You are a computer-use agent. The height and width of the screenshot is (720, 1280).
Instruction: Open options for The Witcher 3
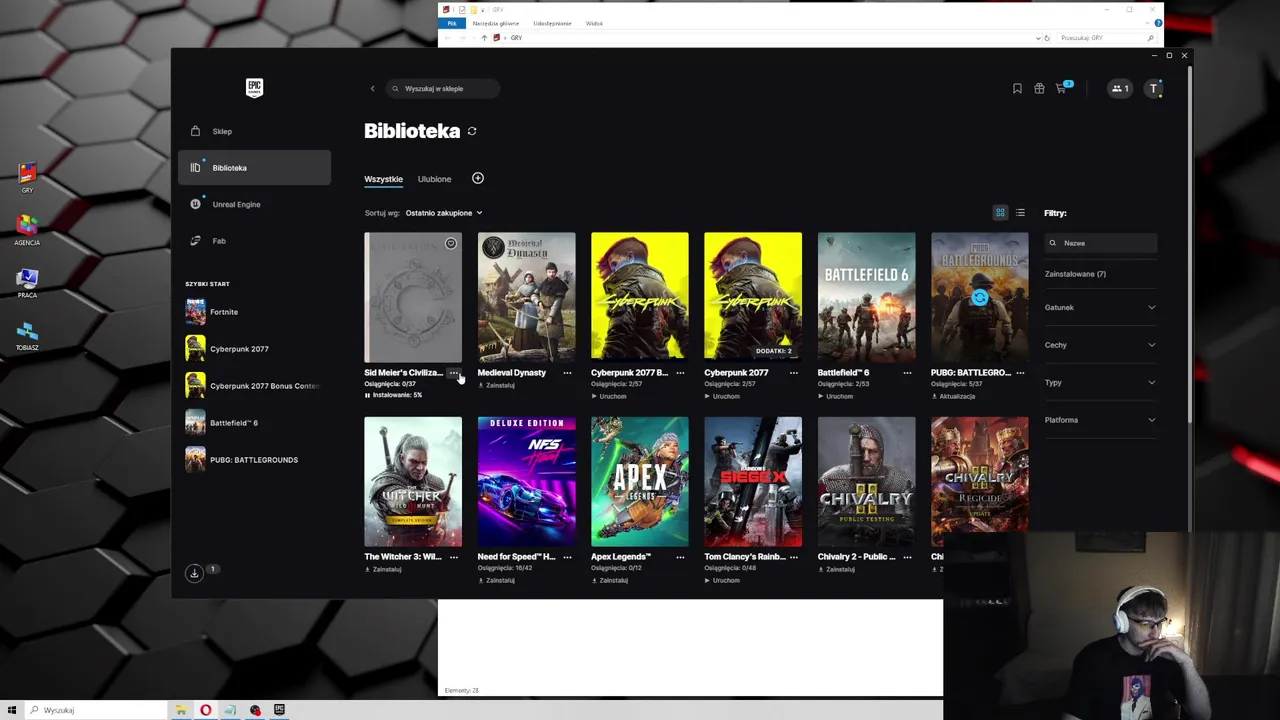point(454,557)
